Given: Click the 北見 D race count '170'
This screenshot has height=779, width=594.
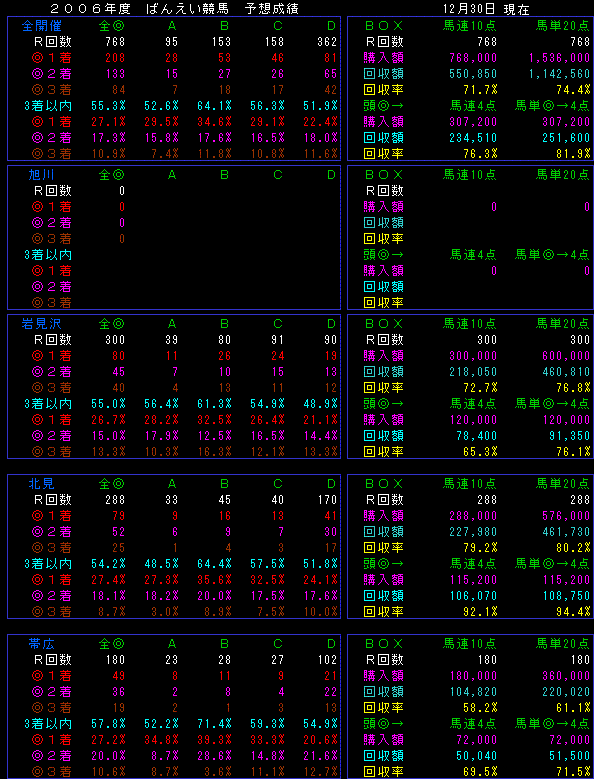Looking at the screenshot, I should (327, 499).
